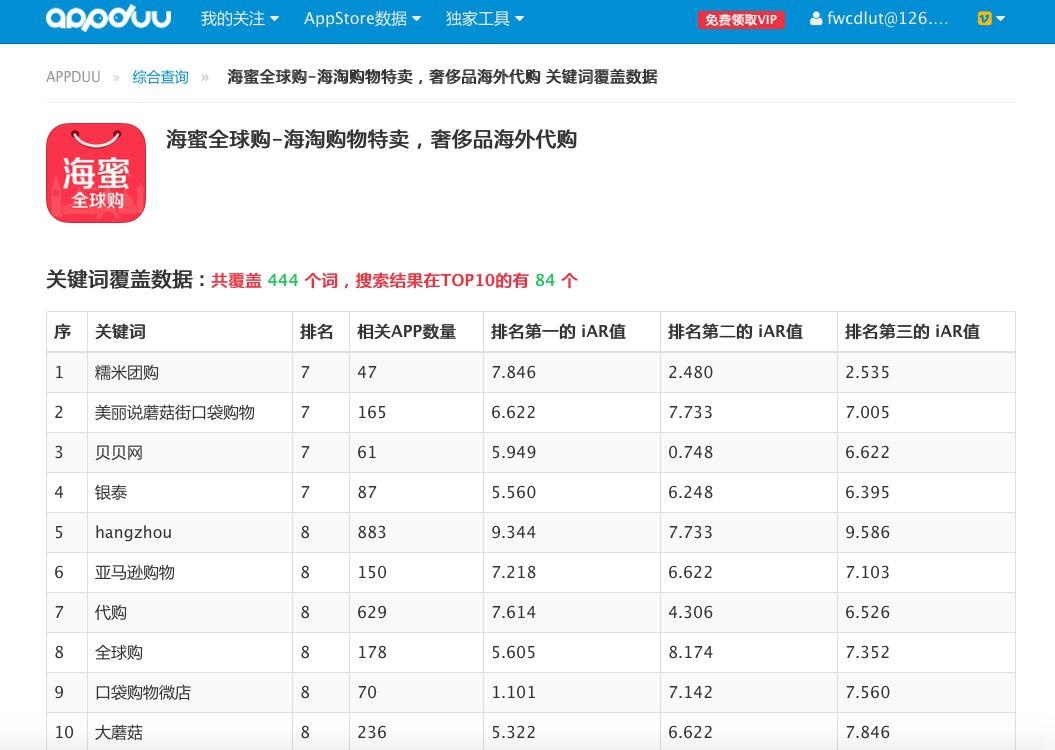1055x750 pixels.
Task: Open the 我的关注 dropdown menu
Action: pos(239,19)
